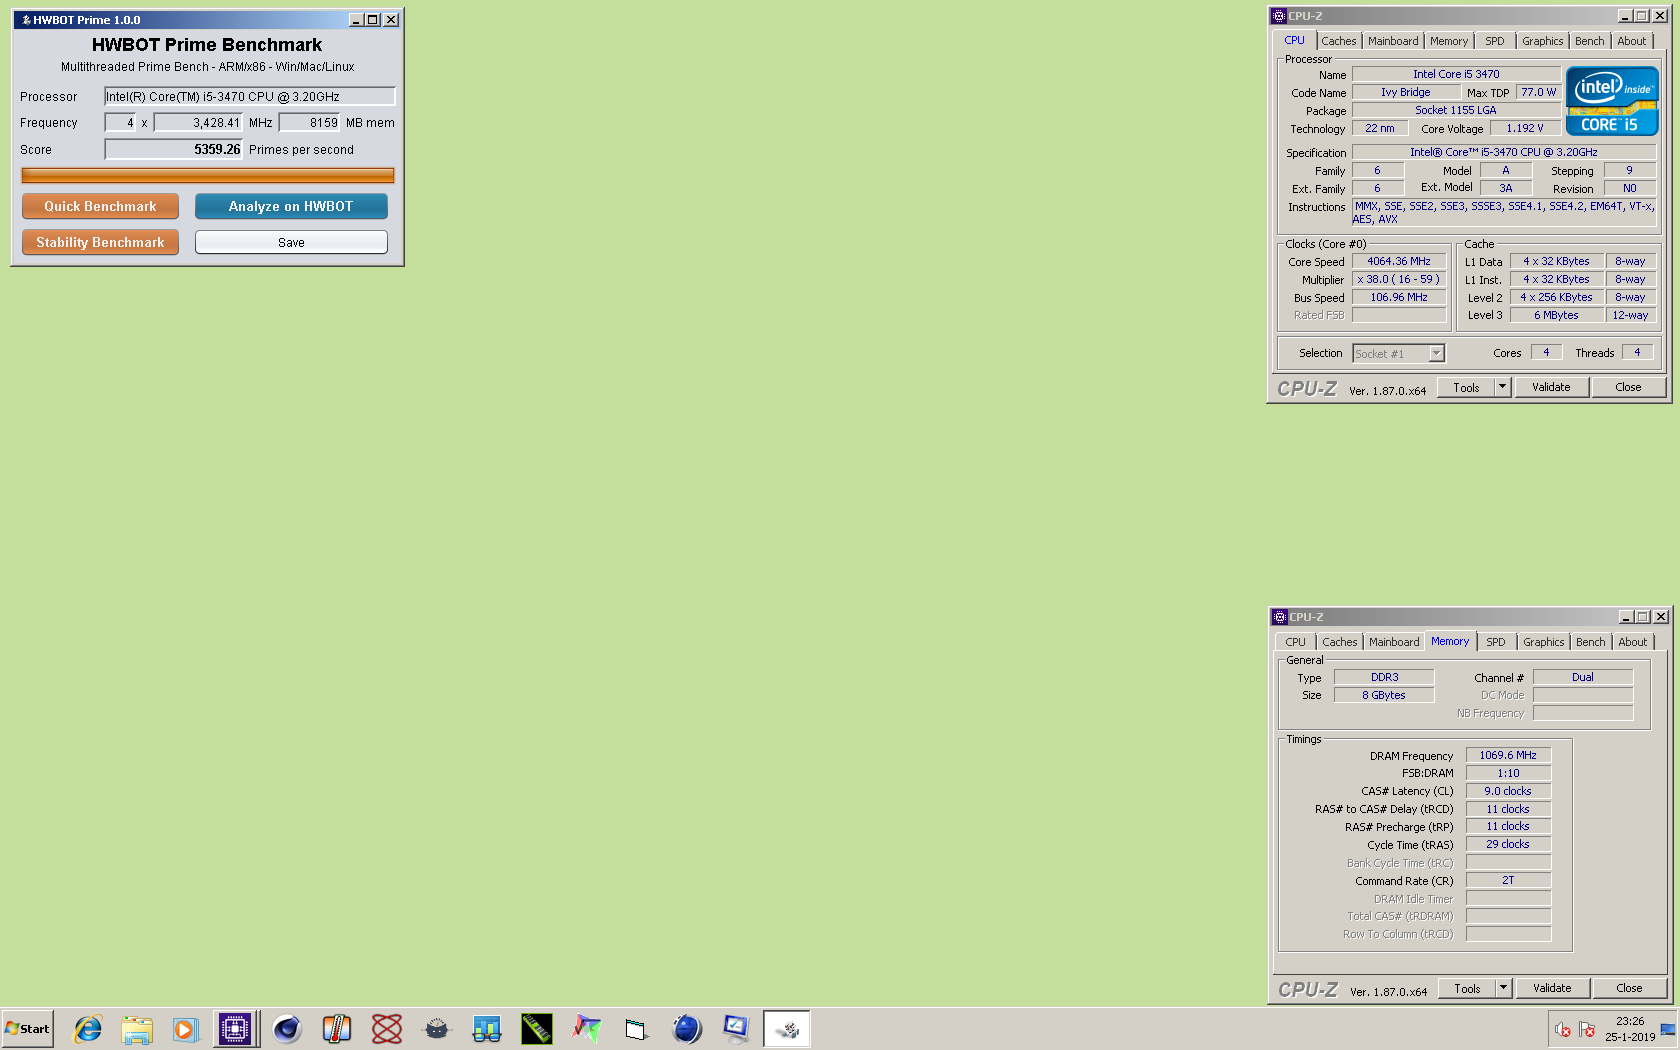Open Action Center flag tray icon
Image resolution: width=1680 pixels, height=1050 pixels.
point(1587,1030)
